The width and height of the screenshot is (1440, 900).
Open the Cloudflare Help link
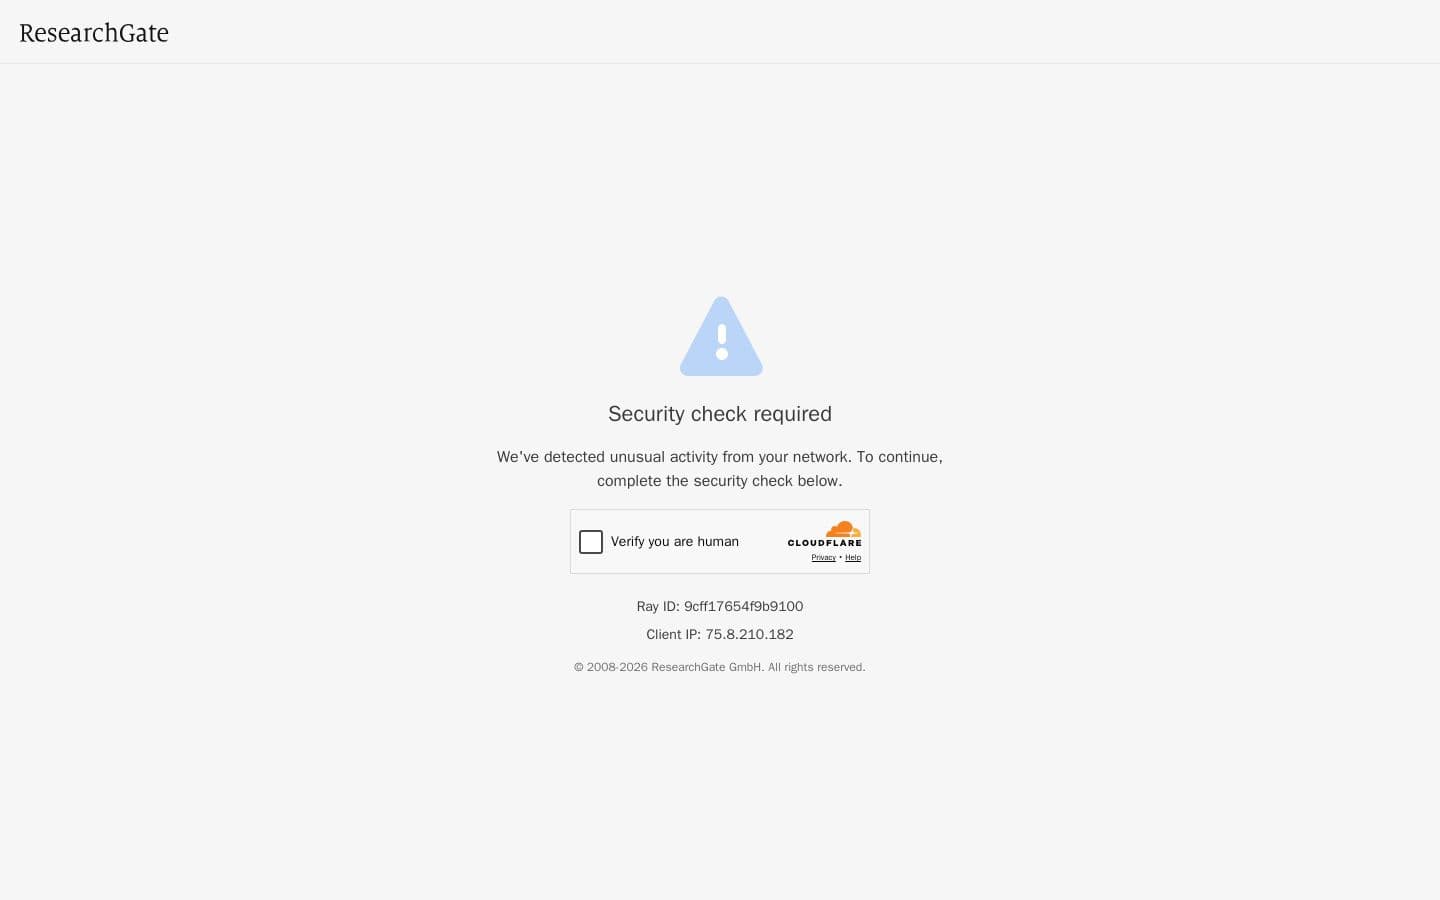coord(853,558)
